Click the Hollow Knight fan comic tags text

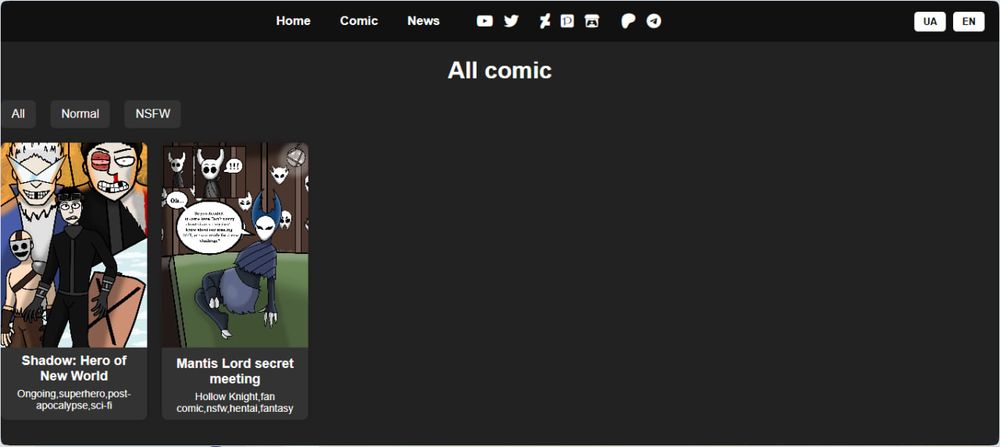click(235, 402)
